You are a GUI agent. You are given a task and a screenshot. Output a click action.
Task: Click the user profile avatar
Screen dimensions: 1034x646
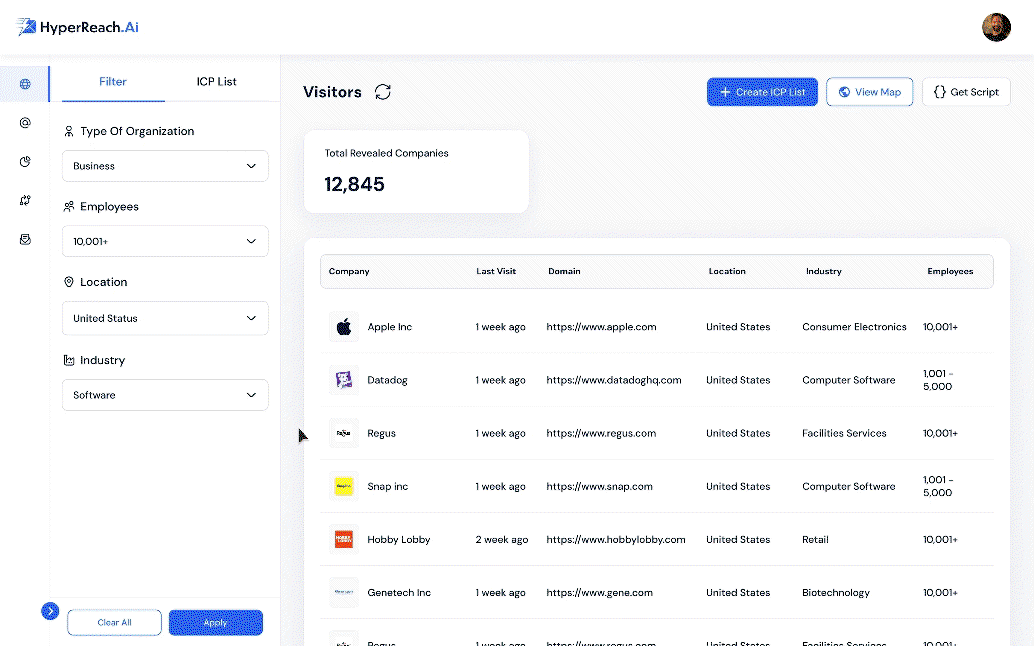click(x=996, y=27)
